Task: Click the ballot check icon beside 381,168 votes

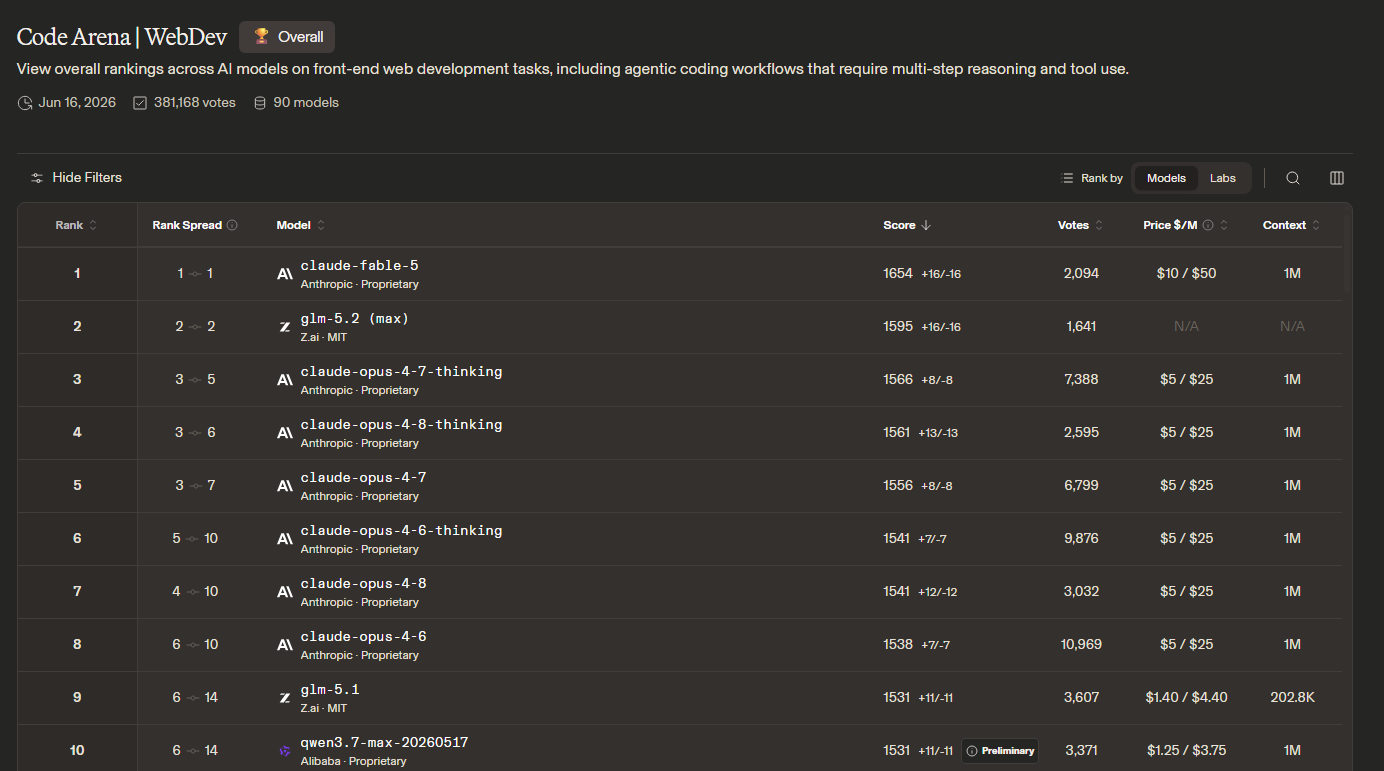Action: coord(140,103)
